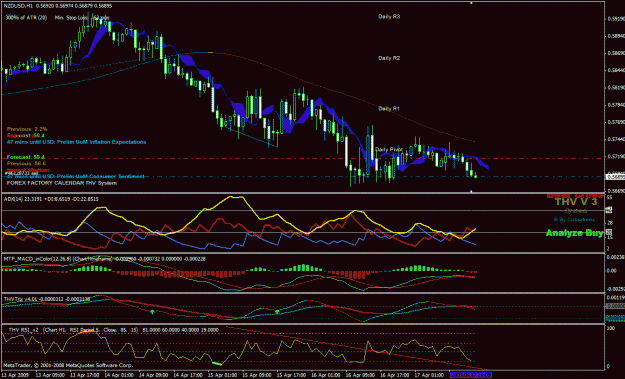
Task: Click the highlighted current price tag on axis
Action: point(615,177)
